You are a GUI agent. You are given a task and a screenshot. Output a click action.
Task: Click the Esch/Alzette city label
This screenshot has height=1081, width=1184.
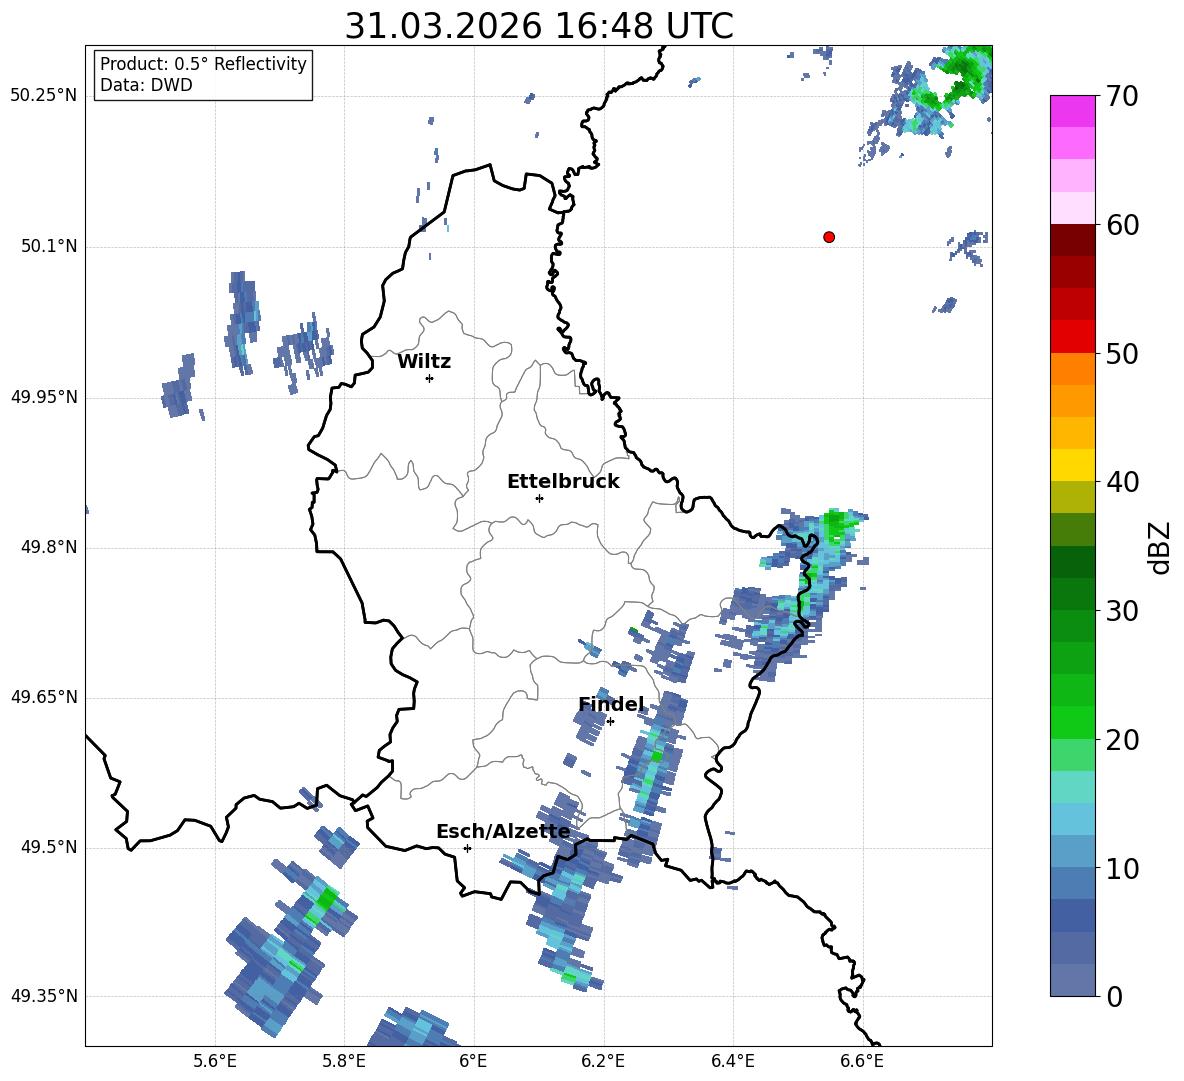point(503,832)
